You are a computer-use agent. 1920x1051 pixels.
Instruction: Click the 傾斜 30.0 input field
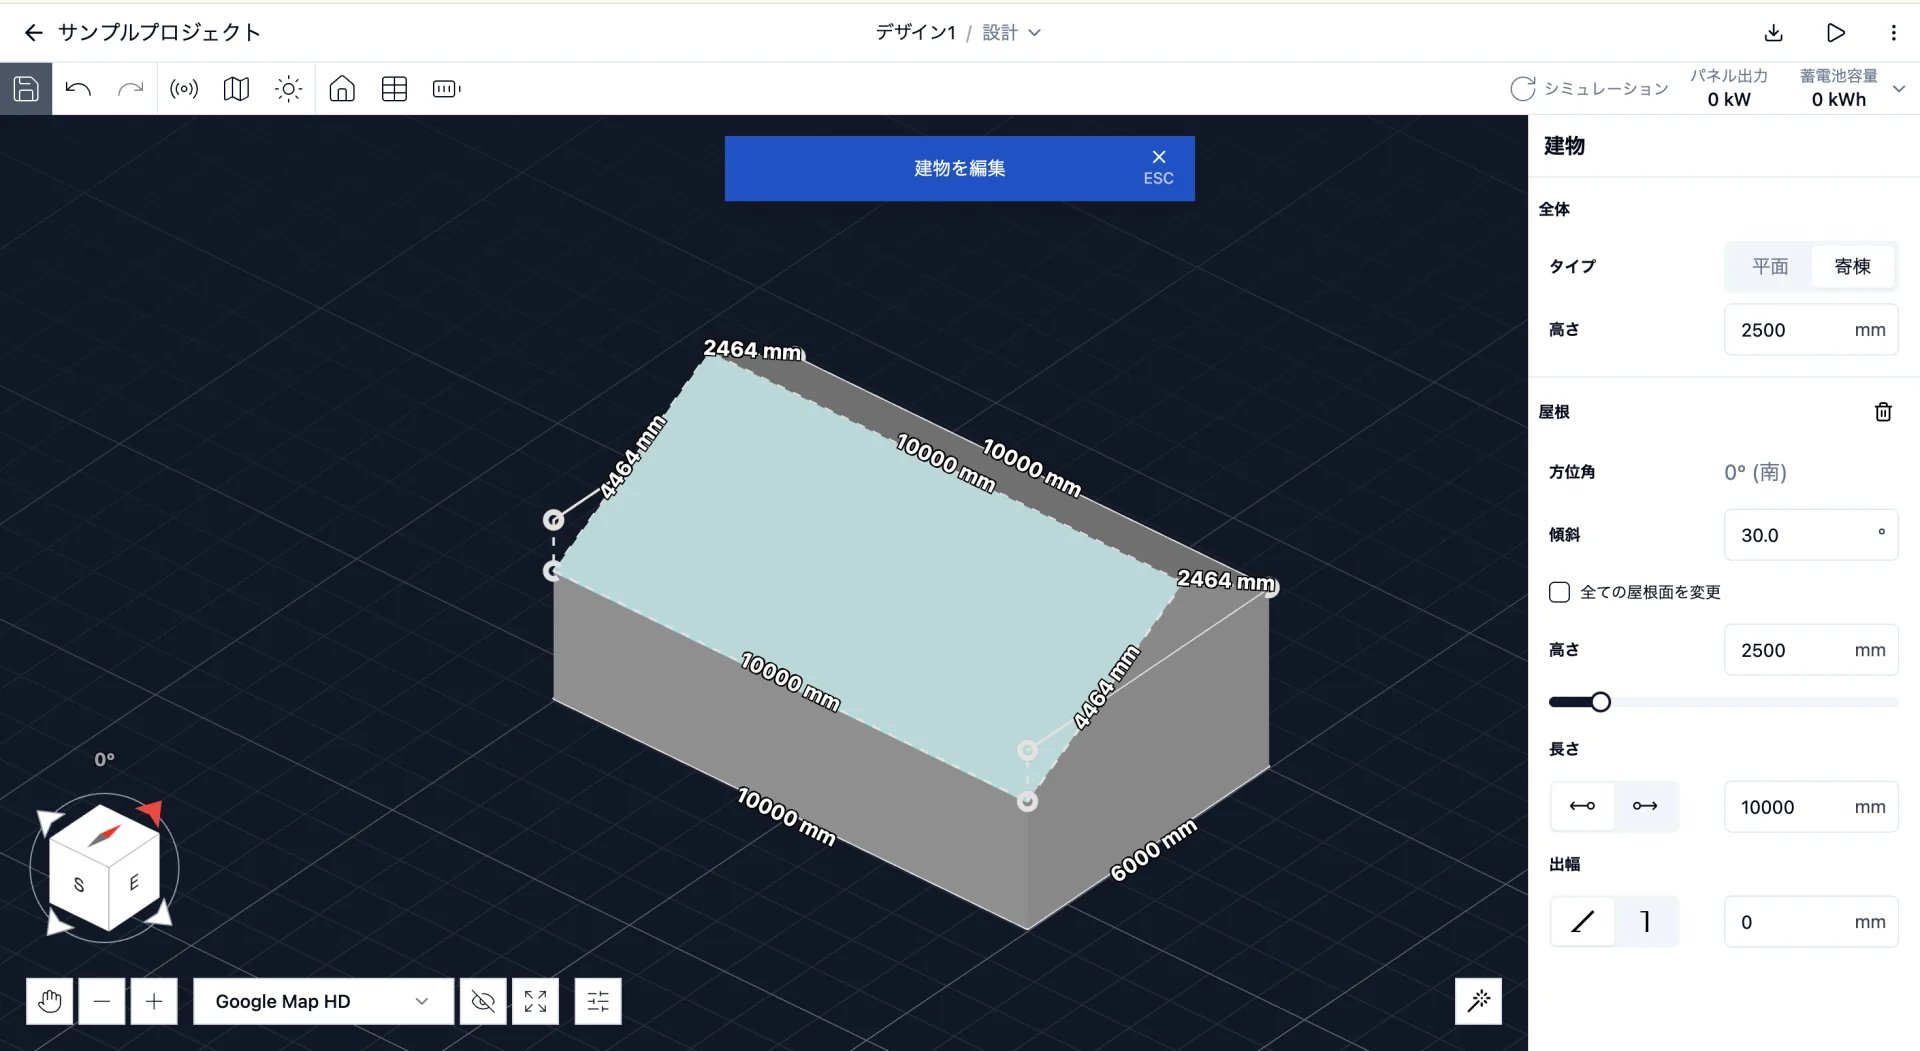[1811, 535]
